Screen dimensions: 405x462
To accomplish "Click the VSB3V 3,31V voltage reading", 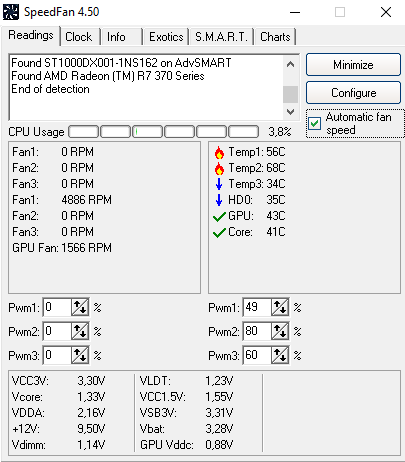I will [x=186, y=413].
